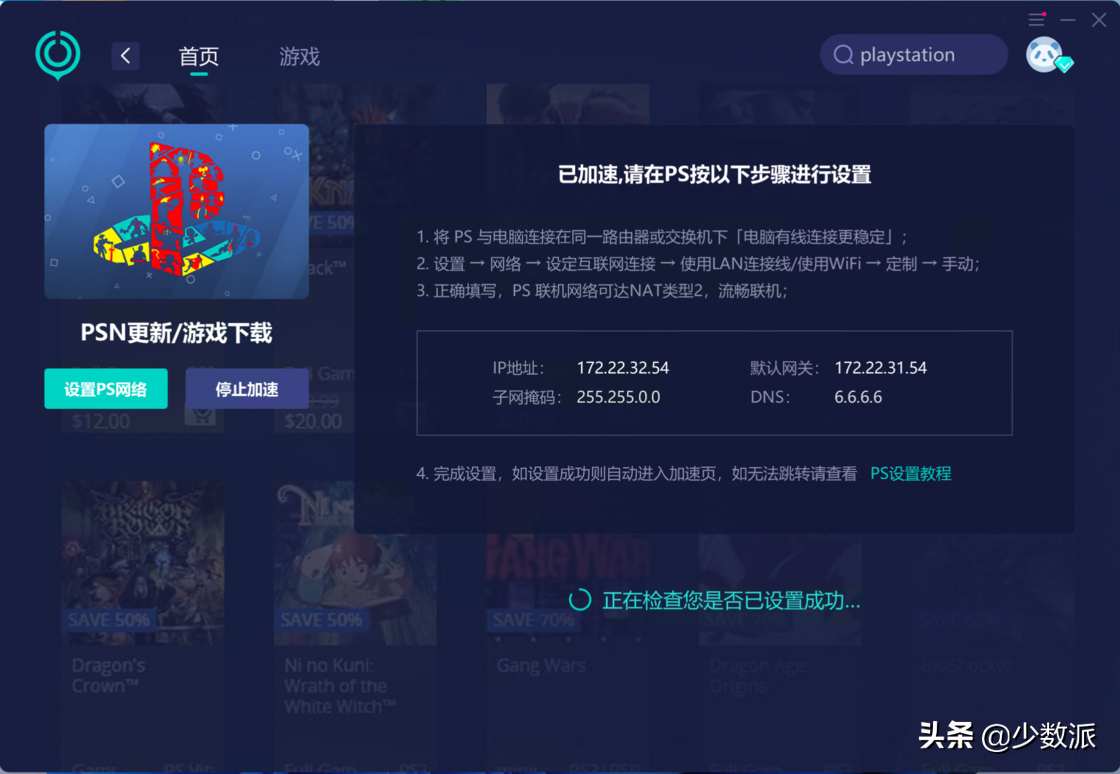This screenshot has width=1120, height=774.
Task: Select the IP address 172.22.32.54
Action: (x=623, y=368)
